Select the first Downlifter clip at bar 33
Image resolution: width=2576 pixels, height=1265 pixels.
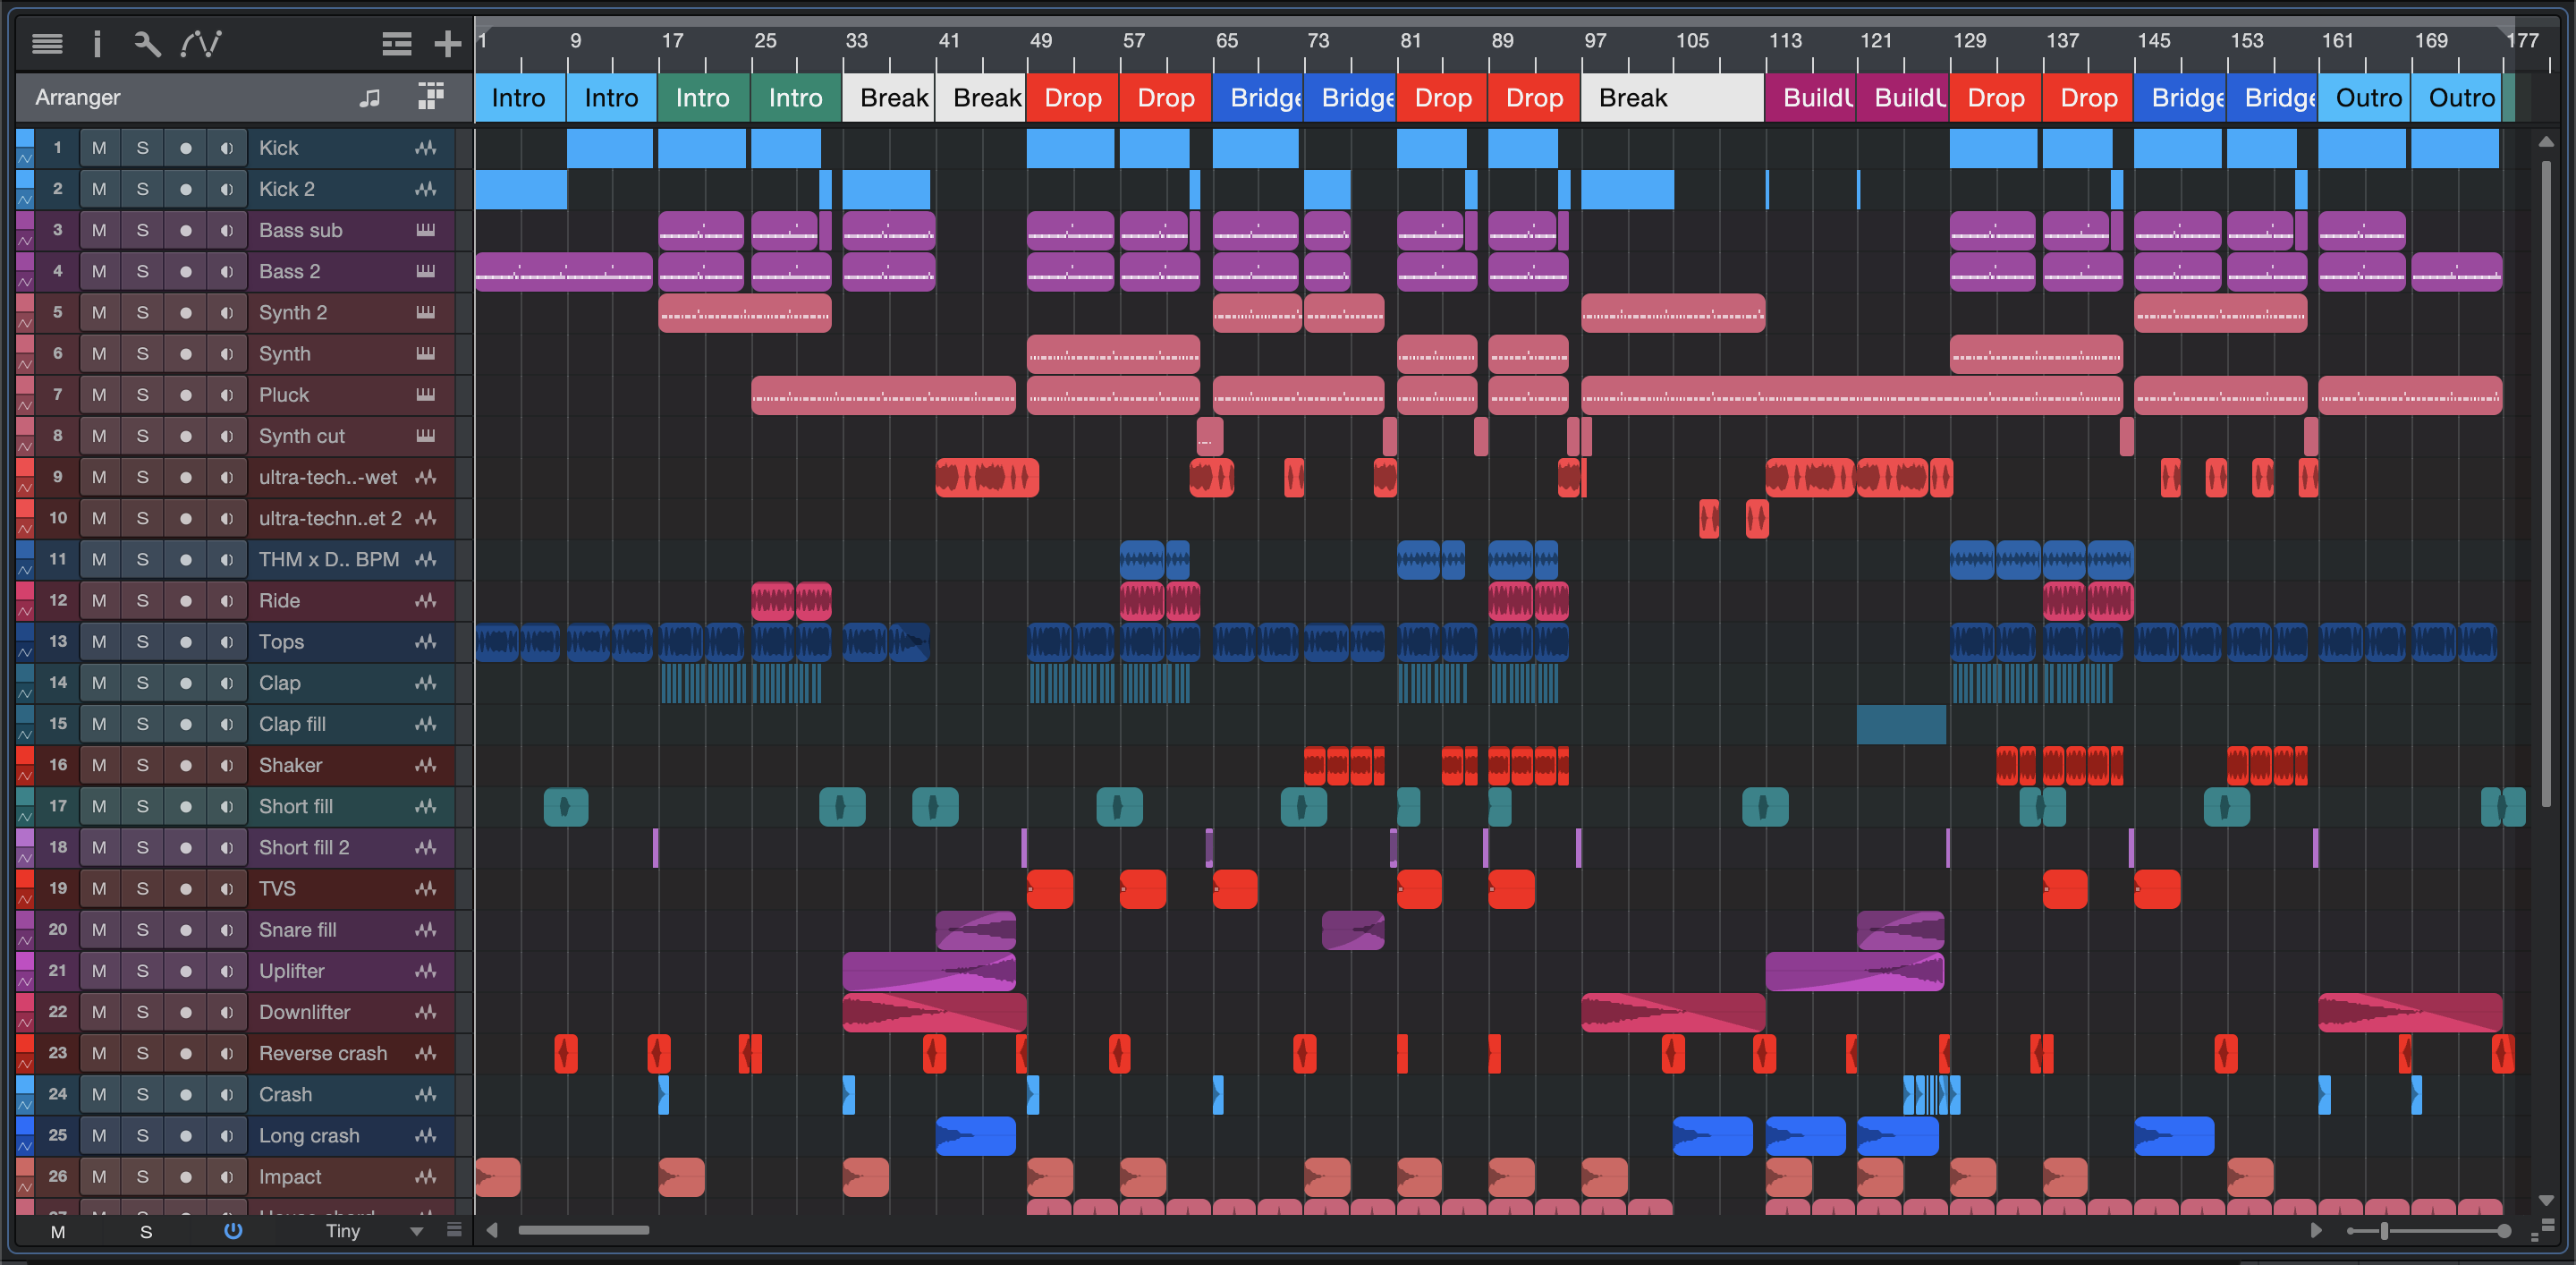click(934, 1012)
